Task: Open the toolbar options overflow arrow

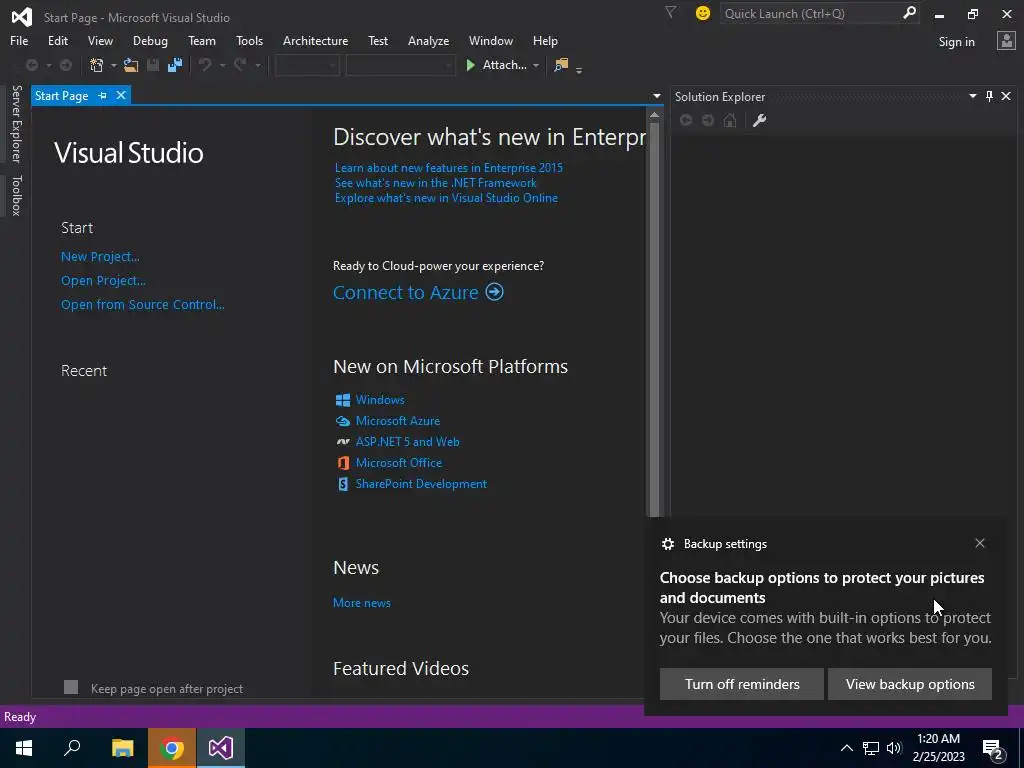Action: point(579,68)
